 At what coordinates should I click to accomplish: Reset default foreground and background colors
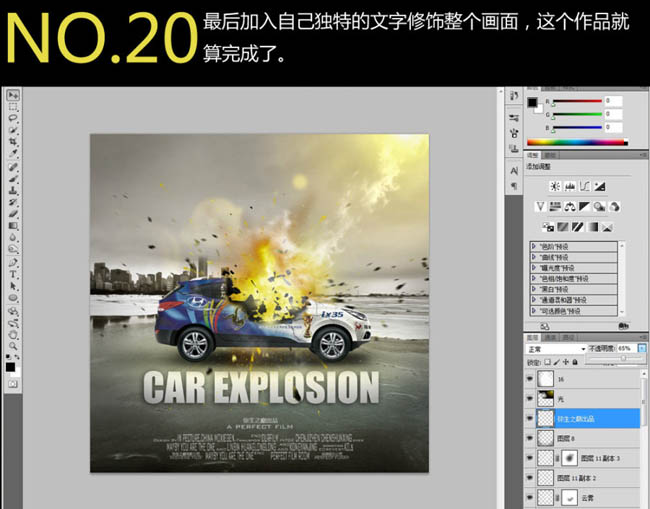[8, 356]
